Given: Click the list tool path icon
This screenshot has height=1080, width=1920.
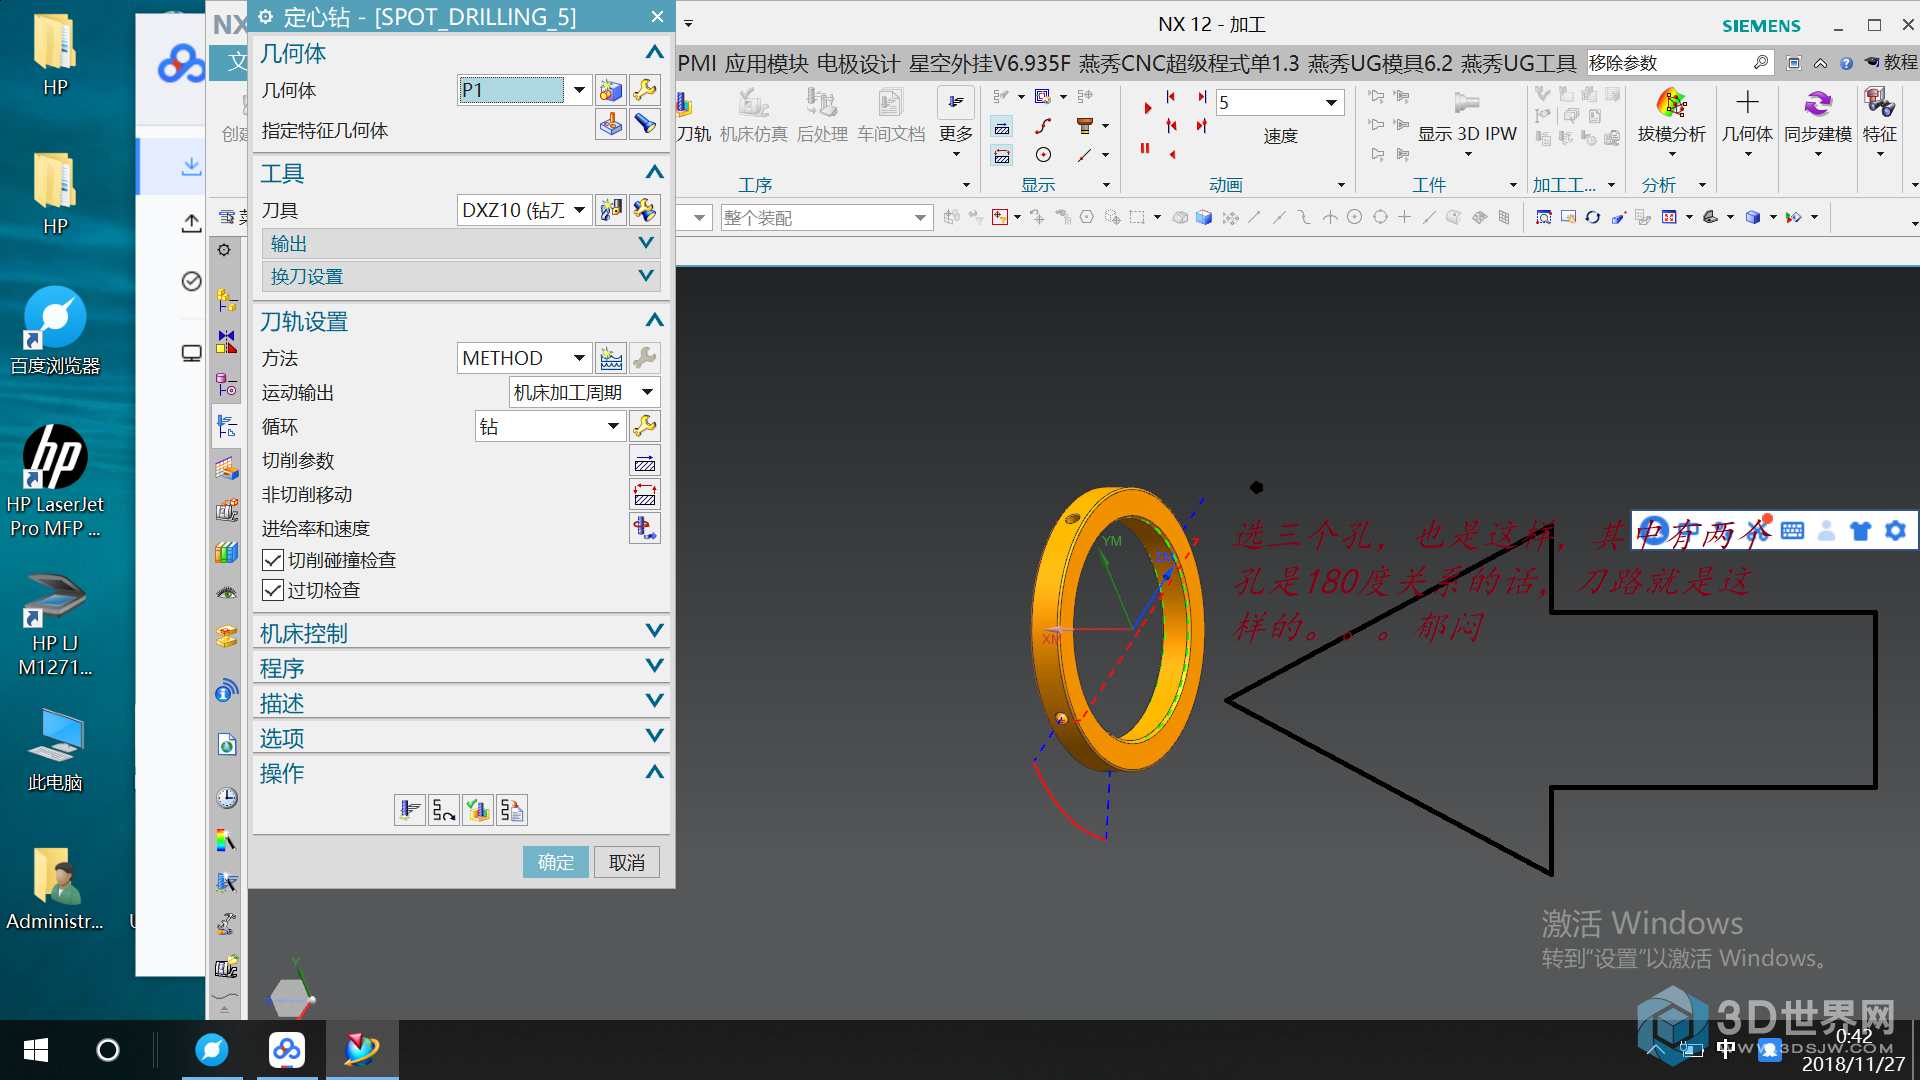Looking at the screenshot, I should pyautogui.click(x=512, y=810).
